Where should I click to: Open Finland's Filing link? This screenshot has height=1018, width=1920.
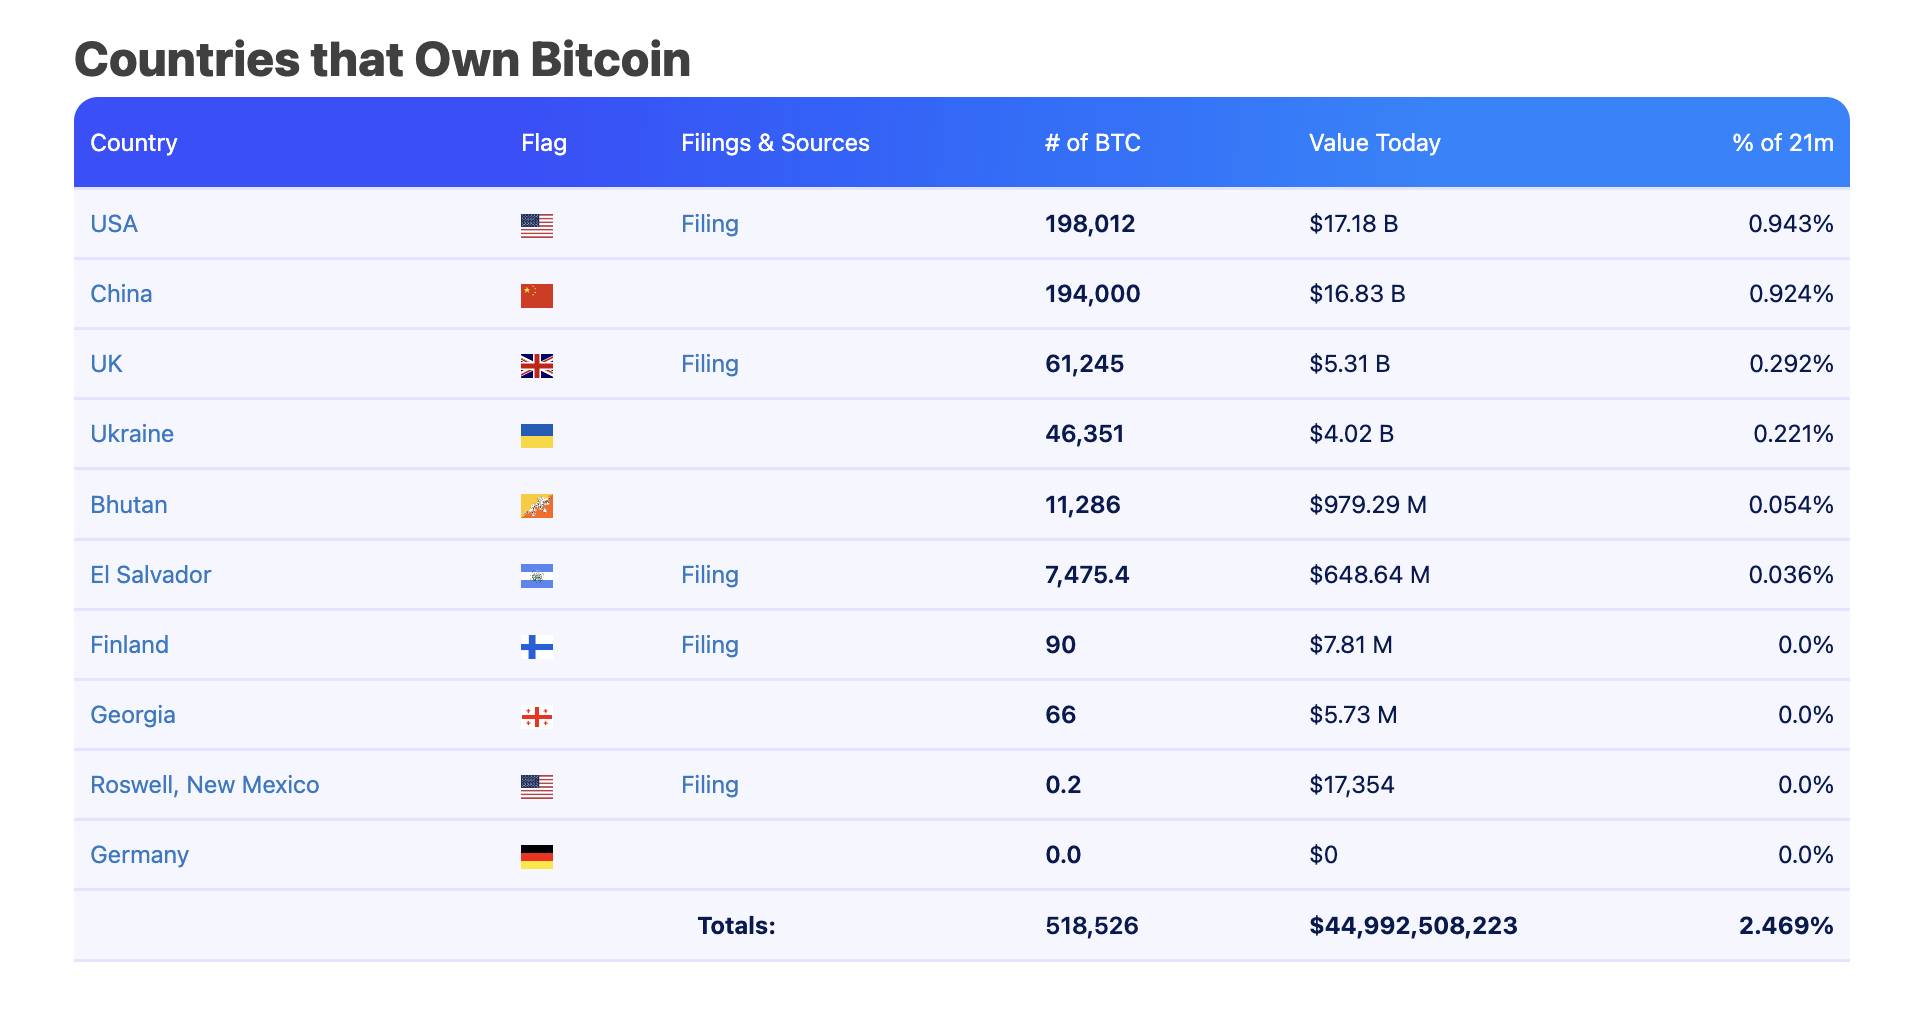click(x=710, y=645)
